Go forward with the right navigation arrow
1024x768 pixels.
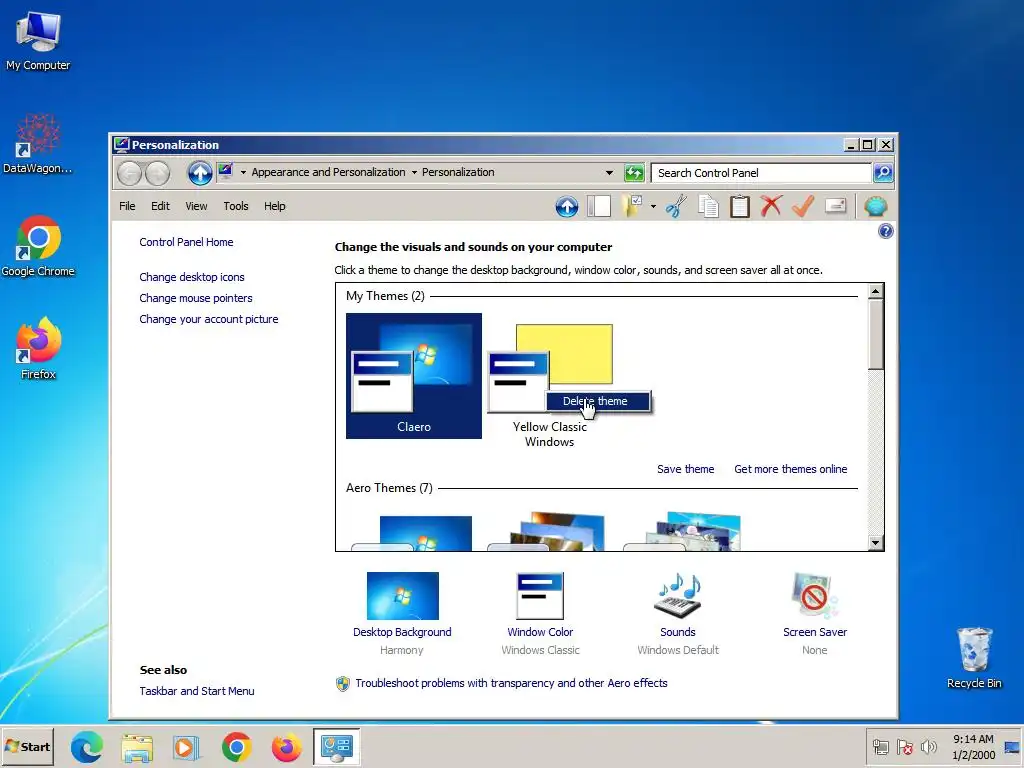[x=157, y=173]
